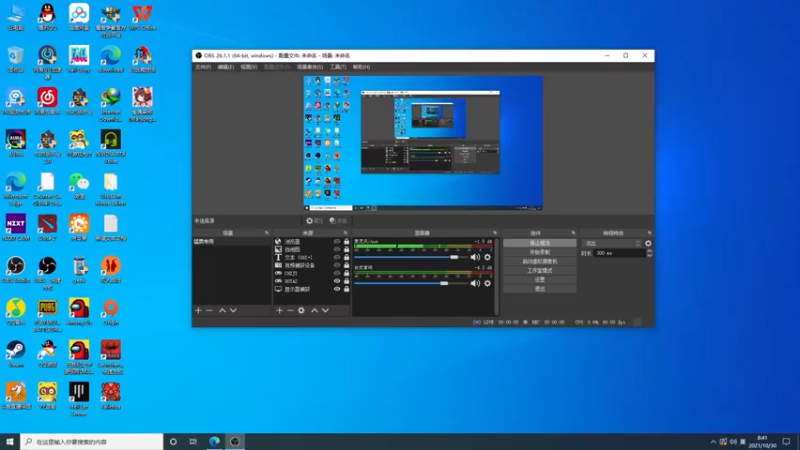Open the NVIDIA RTX Voice desktop shortcut

111,147
